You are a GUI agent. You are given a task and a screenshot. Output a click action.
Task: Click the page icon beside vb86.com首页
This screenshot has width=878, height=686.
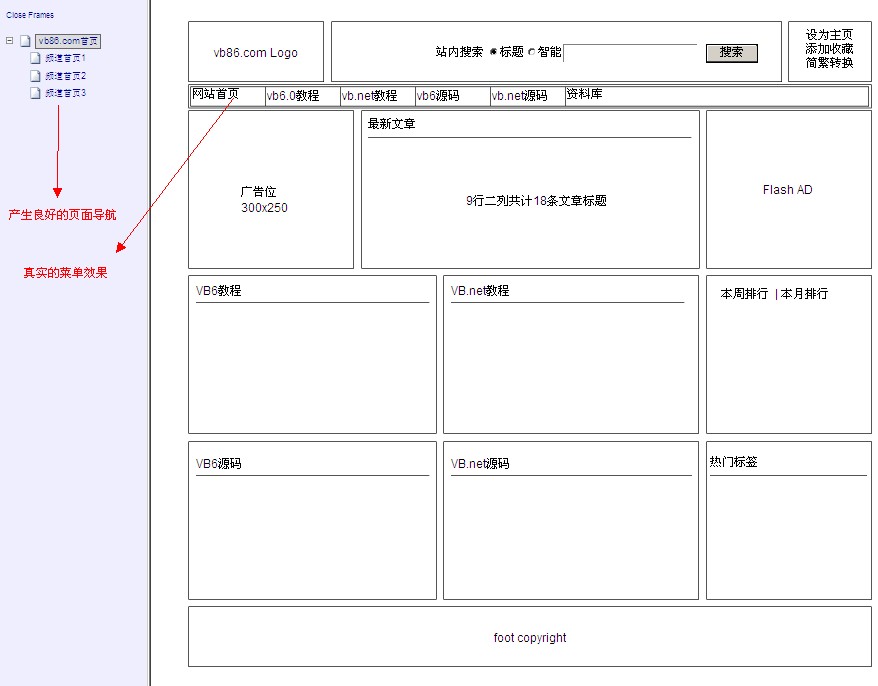pos(25,41)
